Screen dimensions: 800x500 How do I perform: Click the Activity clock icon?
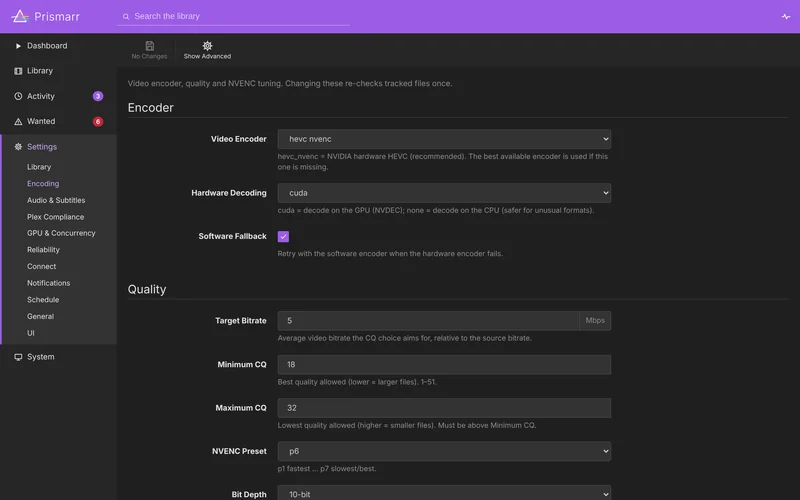(x=18, y=96)
